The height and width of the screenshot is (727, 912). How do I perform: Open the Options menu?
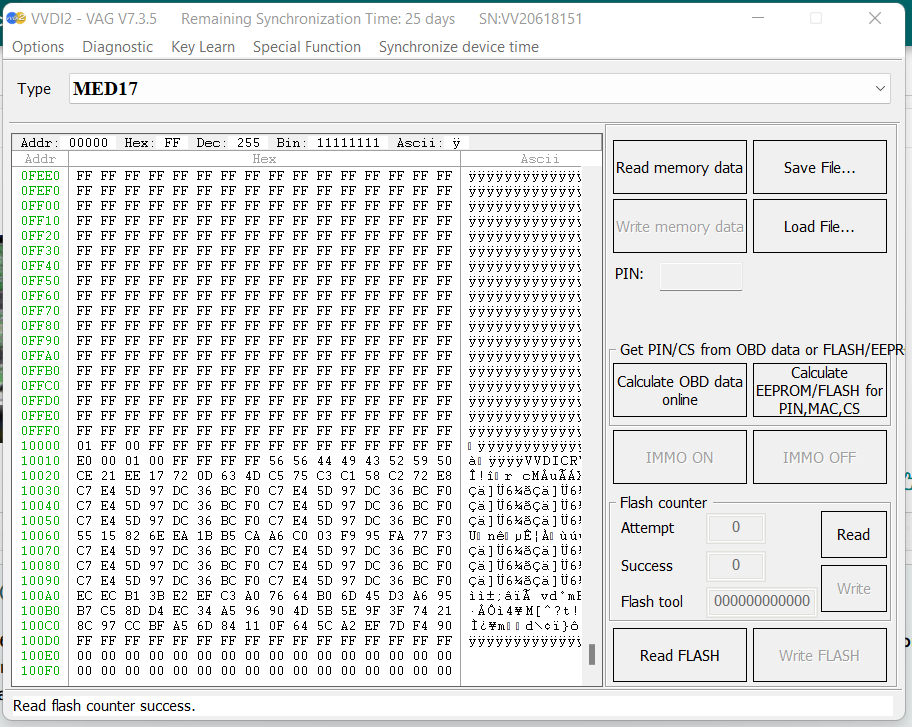(38, 47)
